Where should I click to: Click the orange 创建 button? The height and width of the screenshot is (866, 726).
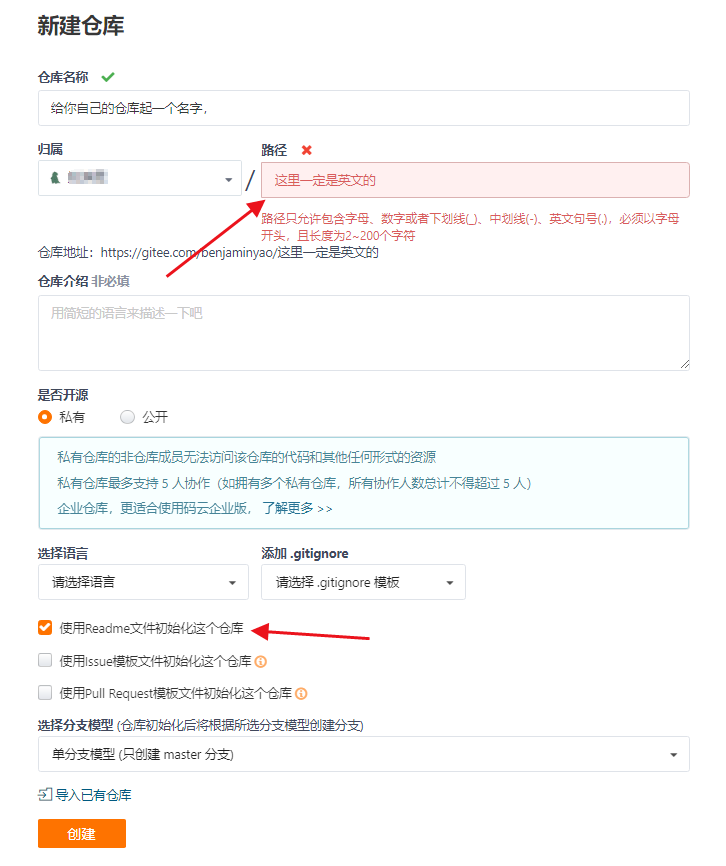pos(82,834)
